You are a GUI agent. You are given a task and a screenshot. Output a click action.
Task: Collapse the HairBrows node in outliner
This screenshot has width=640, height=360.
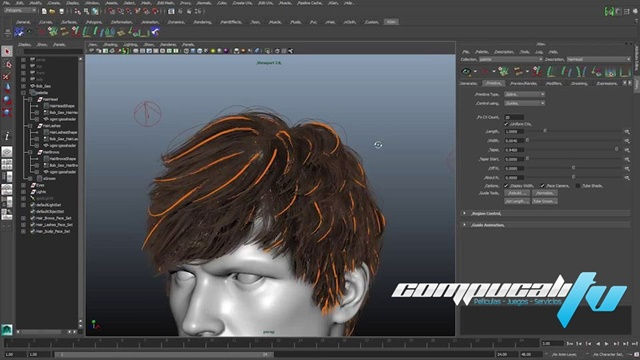tap(30, 152)
